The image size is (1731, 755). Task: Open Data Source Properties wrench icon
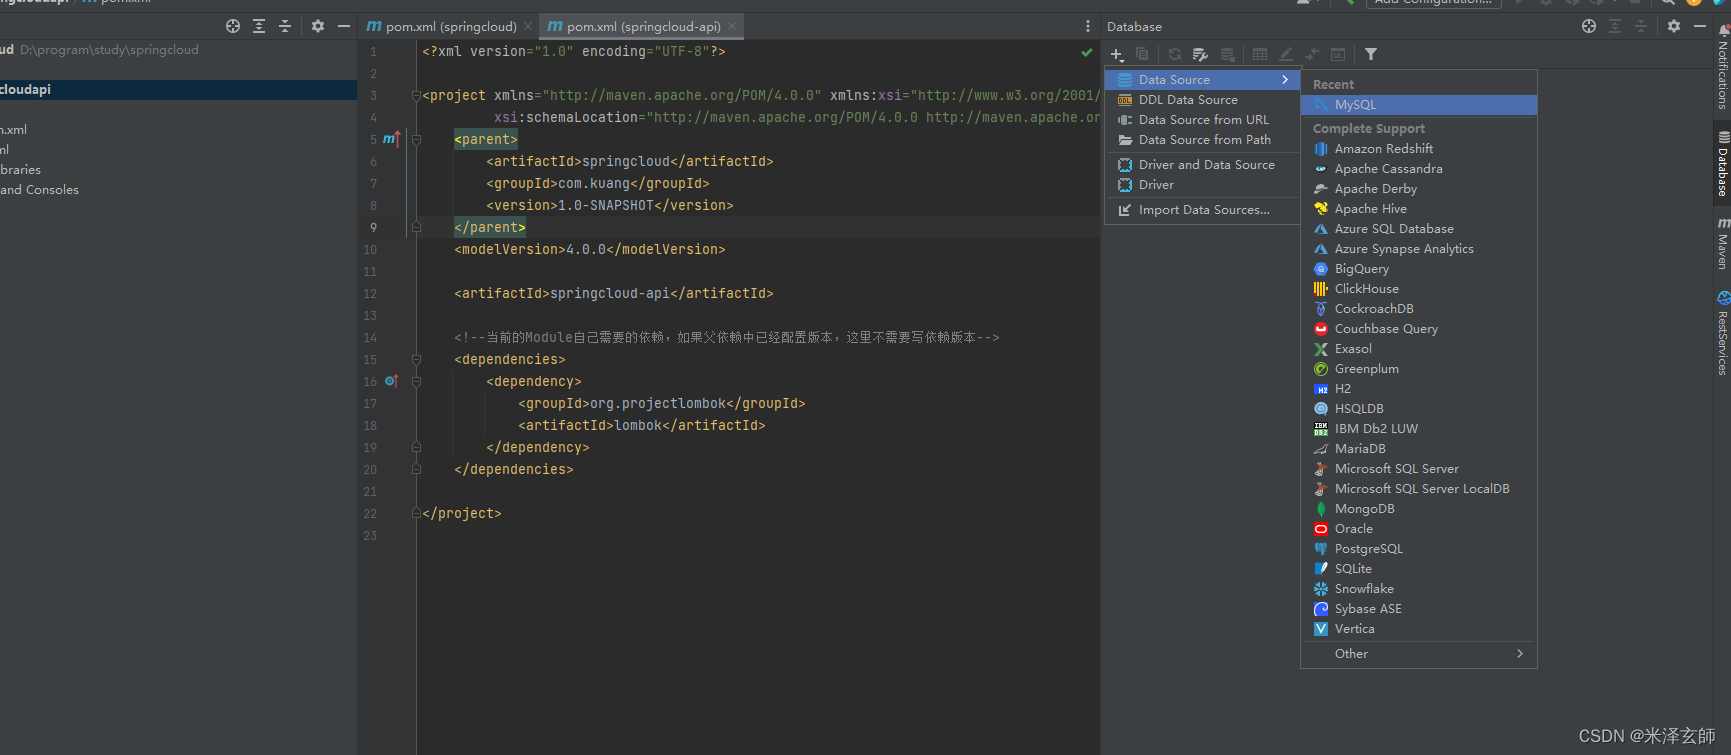[1201, 54]
